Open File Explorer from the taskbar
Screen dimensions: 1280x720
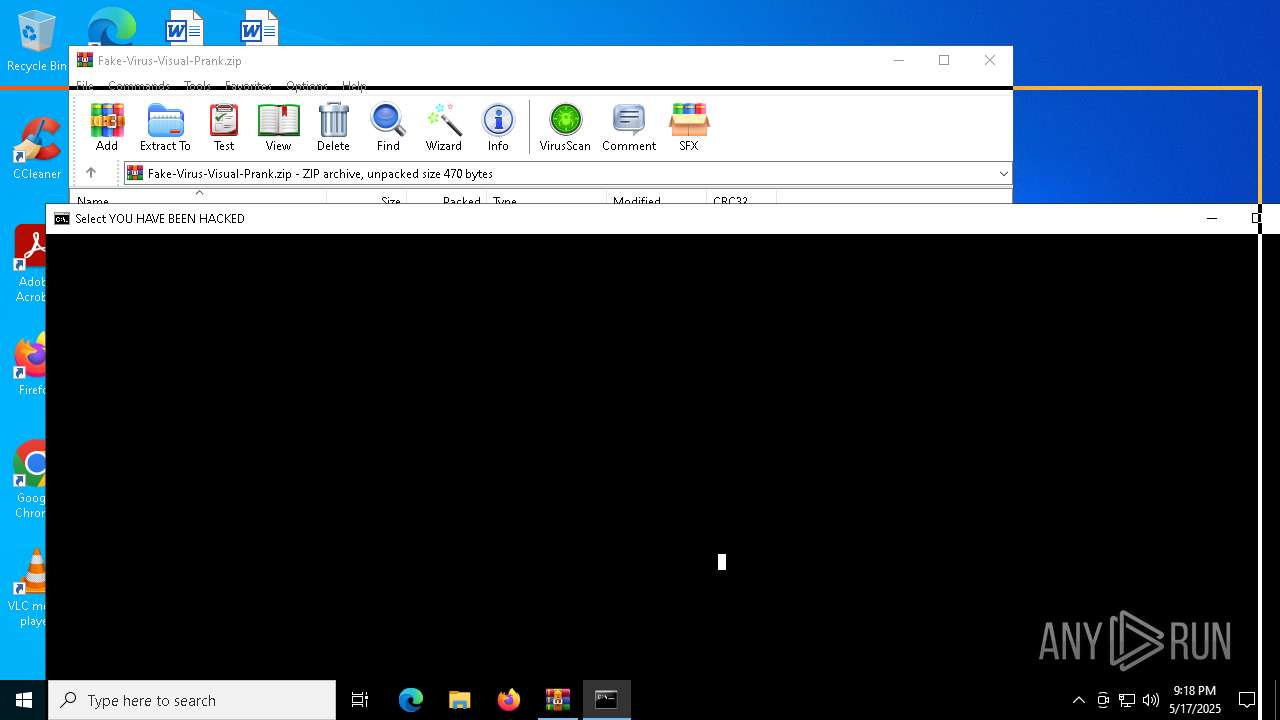click(459, 700)
